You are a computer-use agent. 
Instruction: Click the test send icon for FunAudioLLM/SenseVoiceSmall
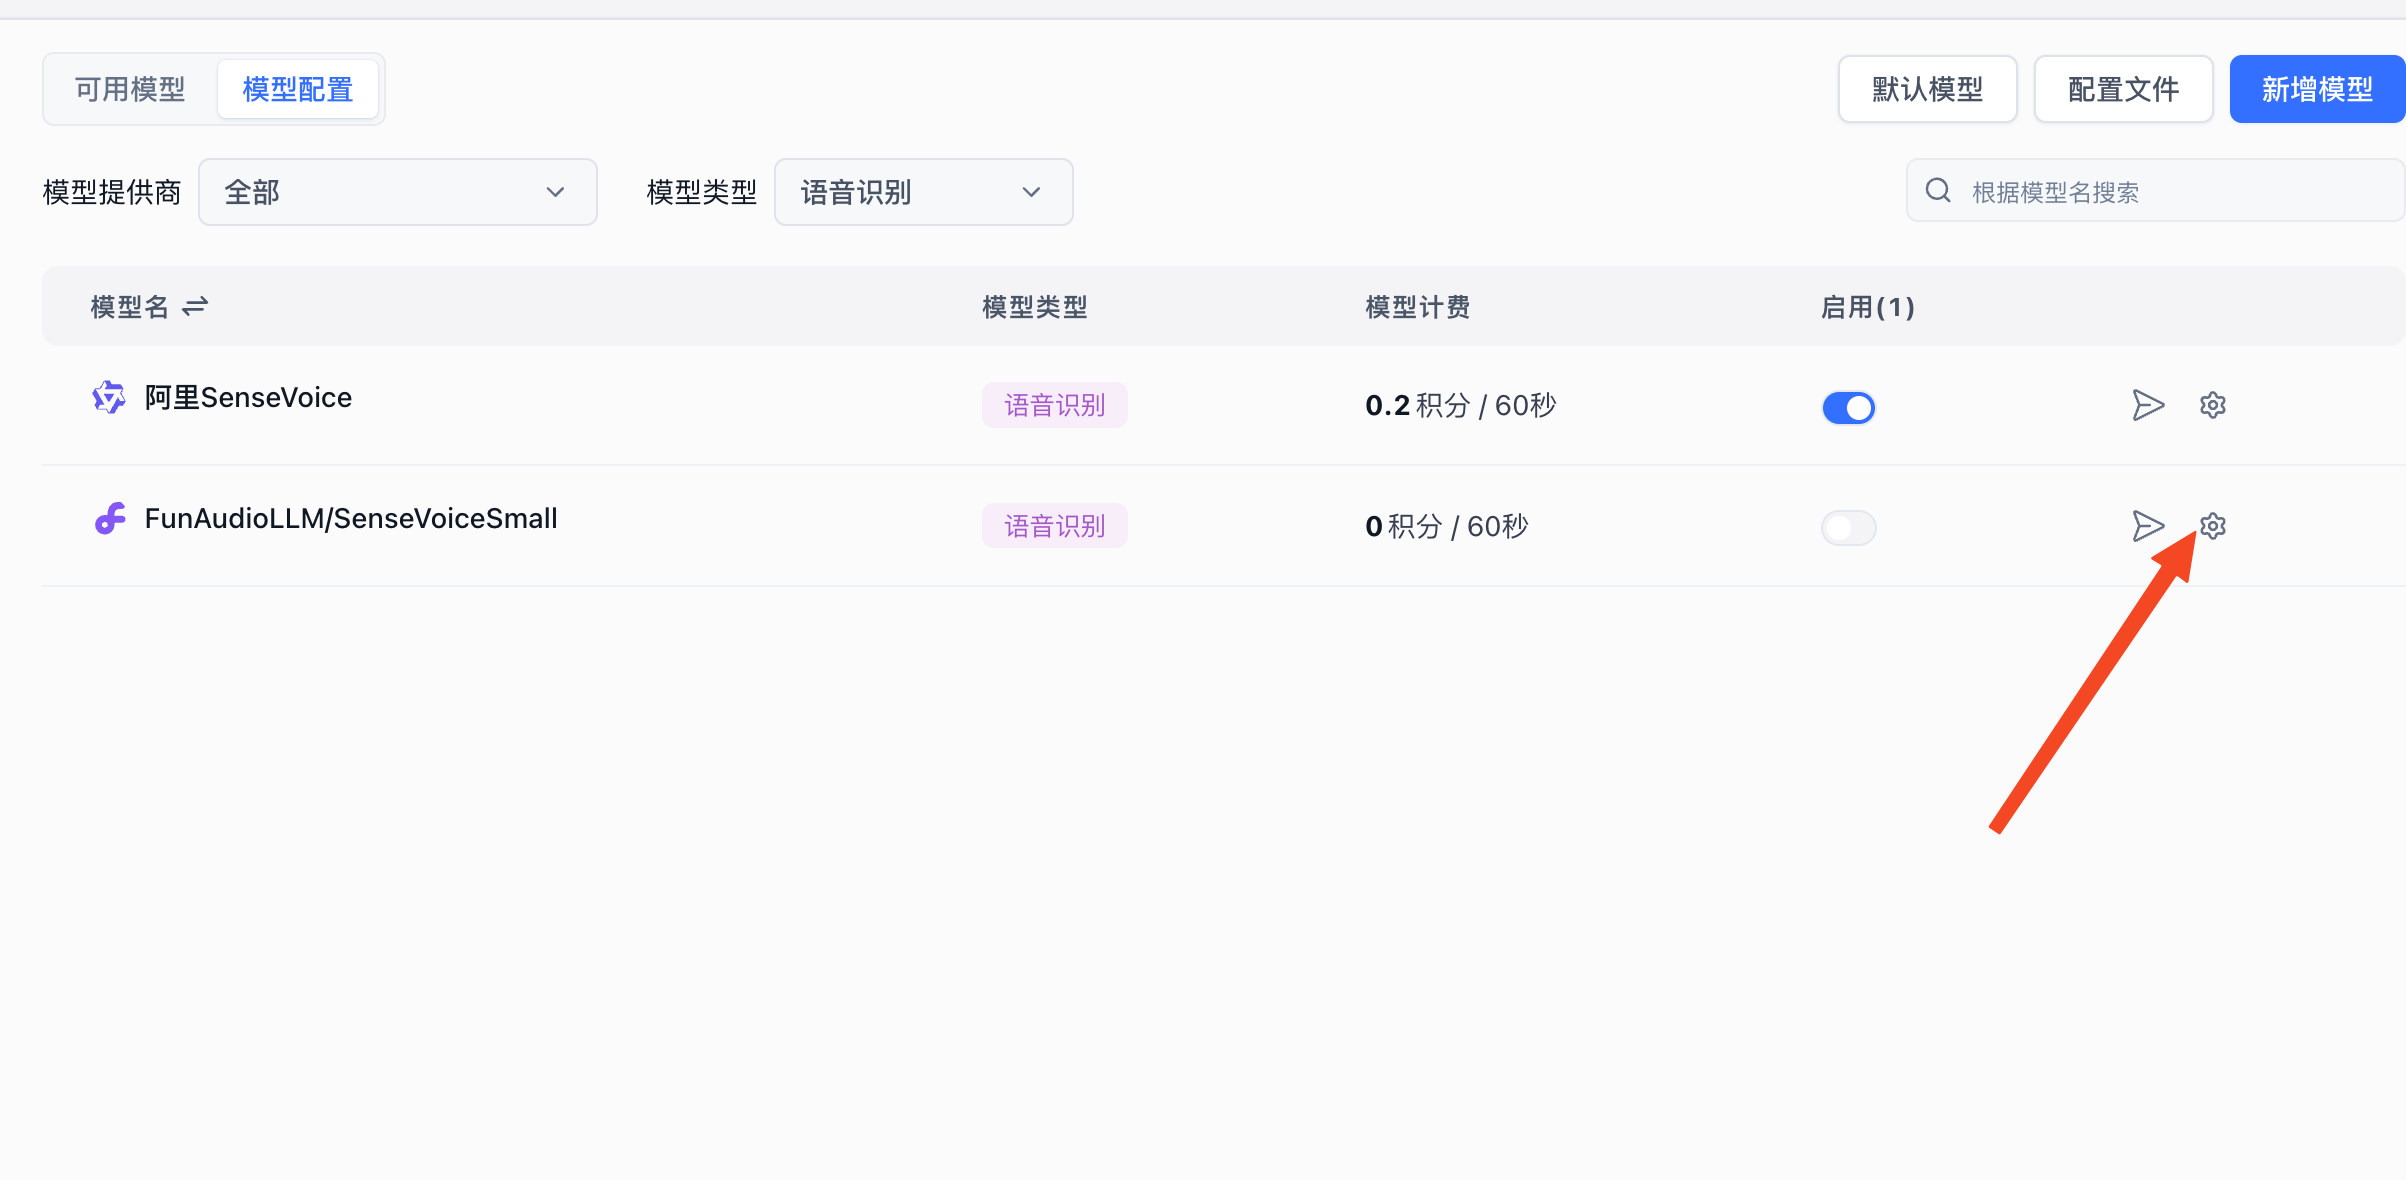click(2148, 526)
